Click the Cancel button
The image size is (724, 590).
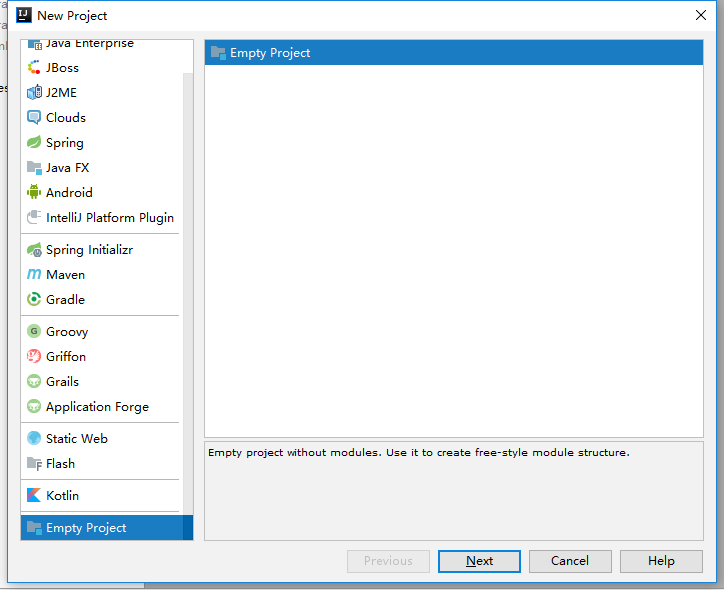click(570, 561)
